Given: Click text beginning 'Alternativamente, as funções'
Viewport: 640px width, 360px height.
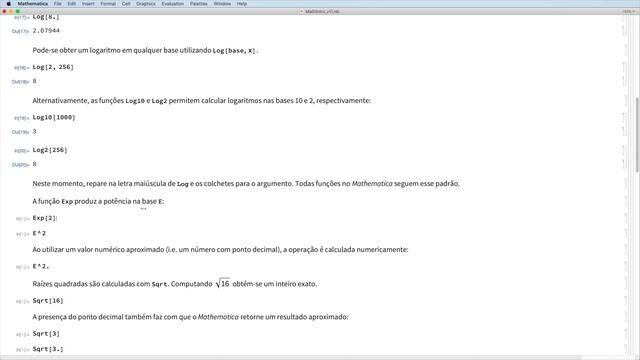Looking at the screenshot, I should click(x=202, y=100).
